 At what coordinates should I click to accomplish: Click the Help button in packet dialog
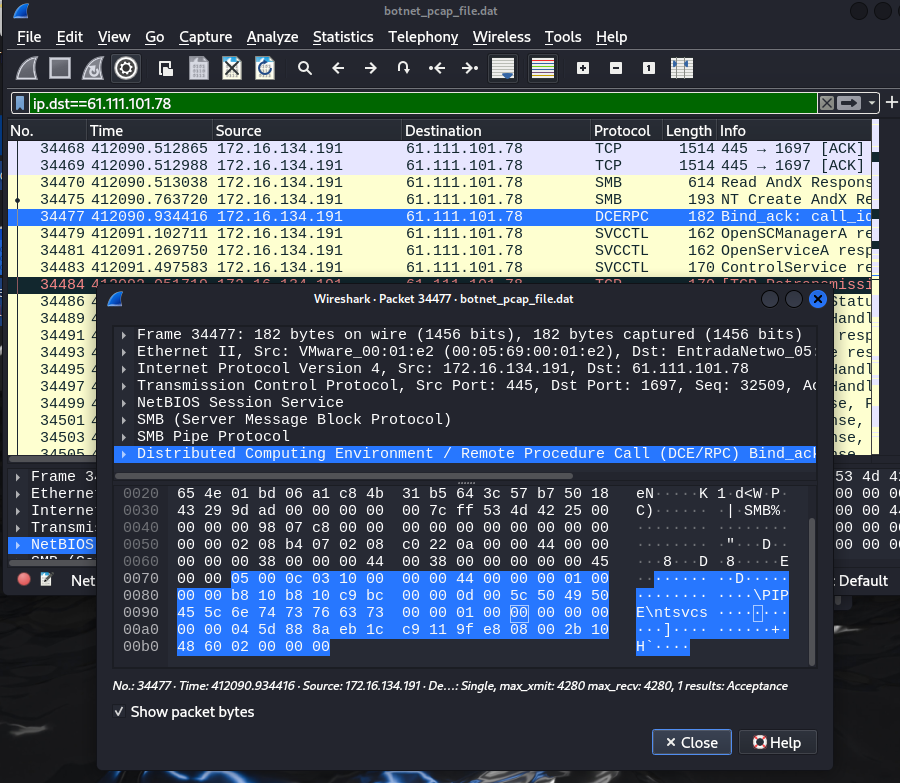[x=776, y=742]
